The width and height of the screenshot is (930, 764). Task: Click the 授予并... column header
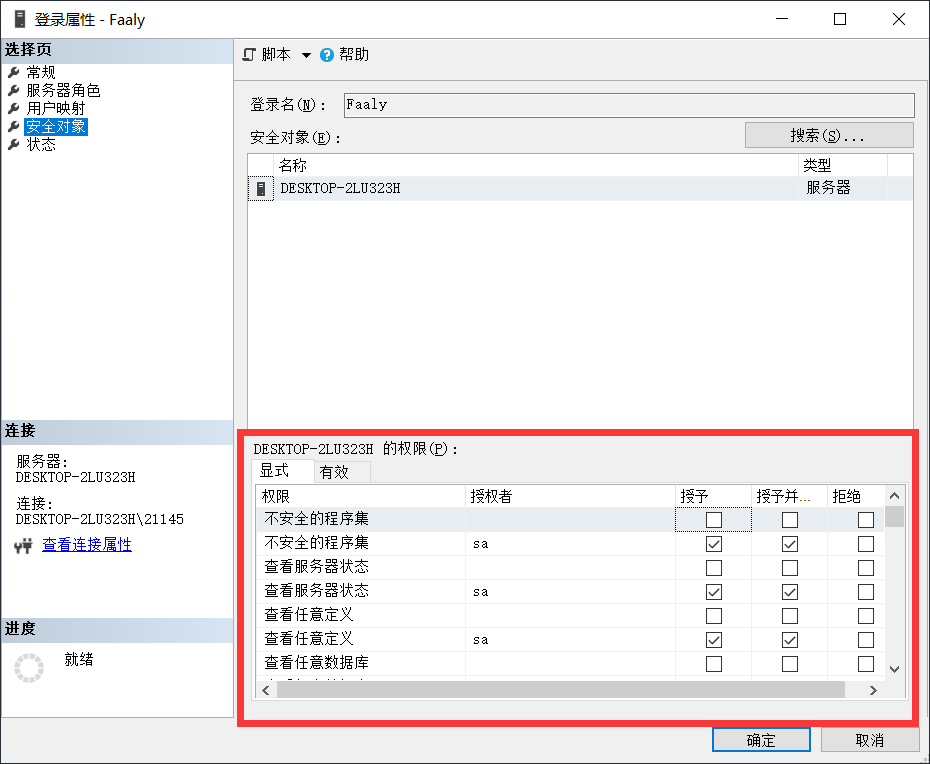[789, 496]
